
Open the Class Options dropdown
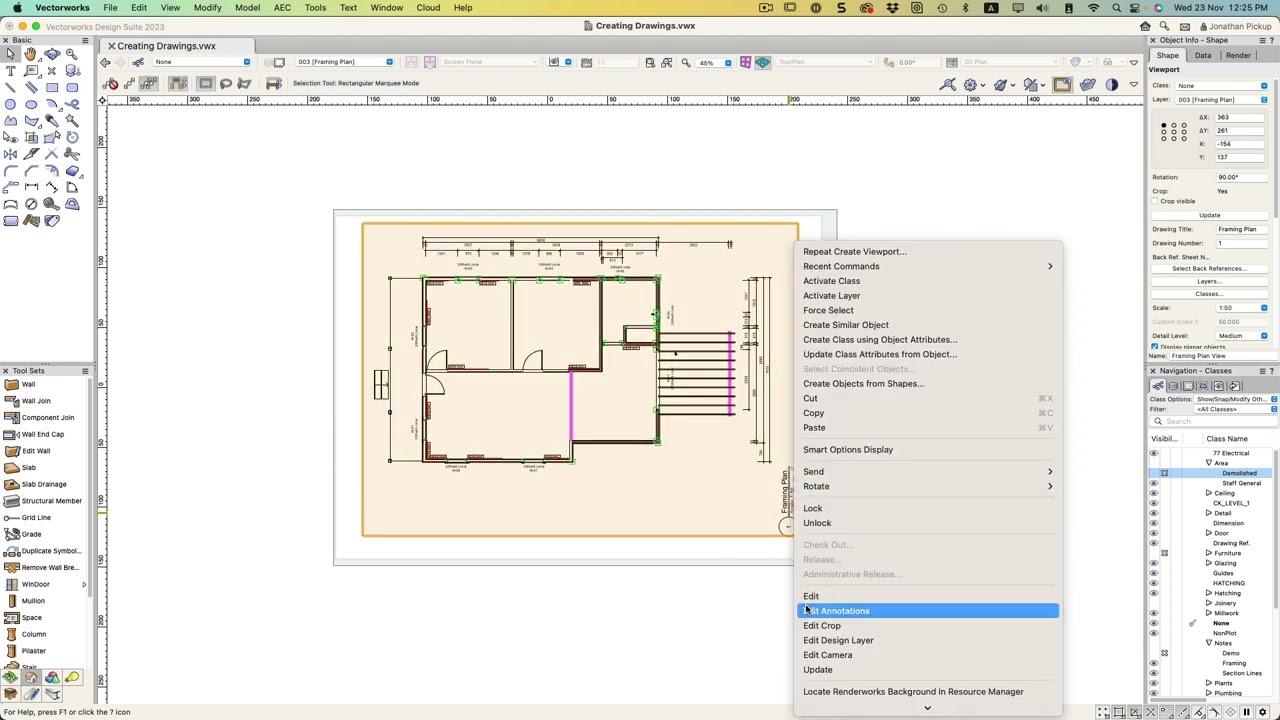[x=1236, y=400]
